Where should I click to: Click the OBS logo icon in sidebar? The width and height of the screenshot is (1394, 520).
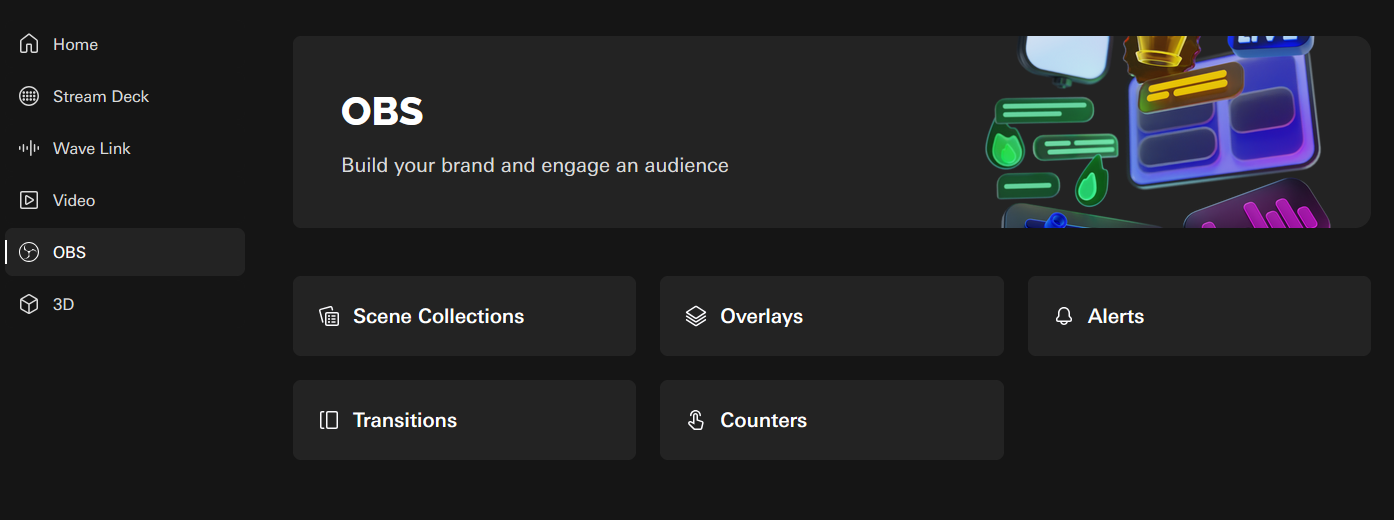point(29,252)
